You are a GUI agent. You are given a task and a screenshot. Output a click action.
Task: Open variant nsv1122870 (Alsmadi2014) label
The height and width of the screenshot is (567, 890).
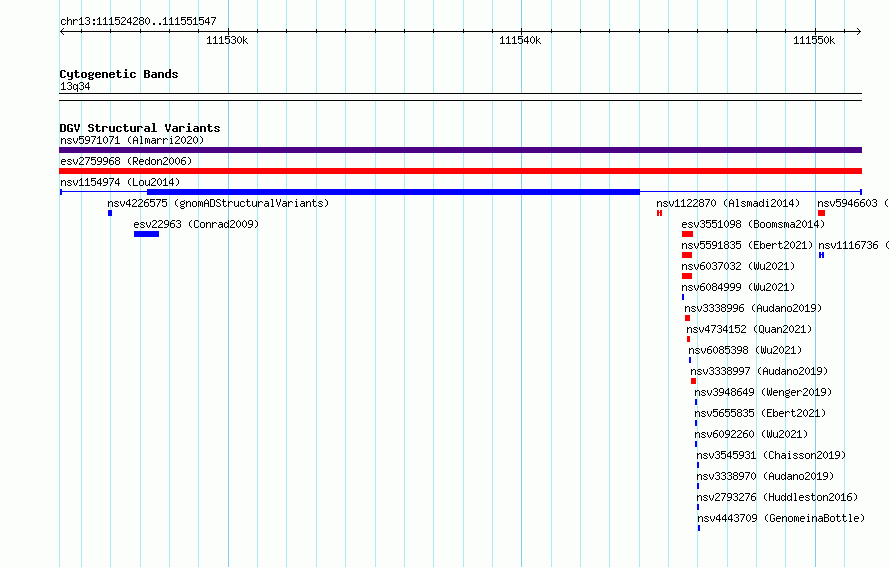pos(728,203)
